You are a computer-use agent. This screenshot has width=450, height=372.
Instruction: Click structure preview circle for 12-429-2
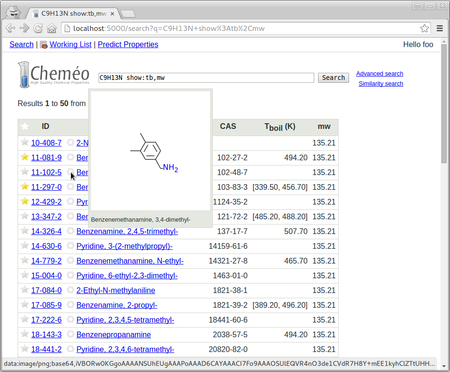coord(70,201)
